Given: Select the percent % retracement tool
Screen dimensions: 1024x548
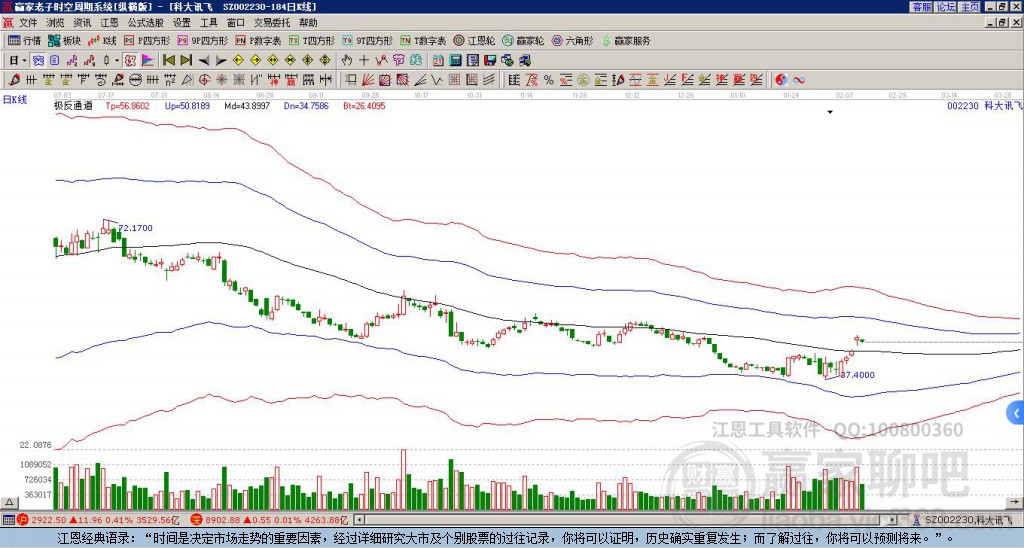Looking at the screenshot, I should pos(549,80).
